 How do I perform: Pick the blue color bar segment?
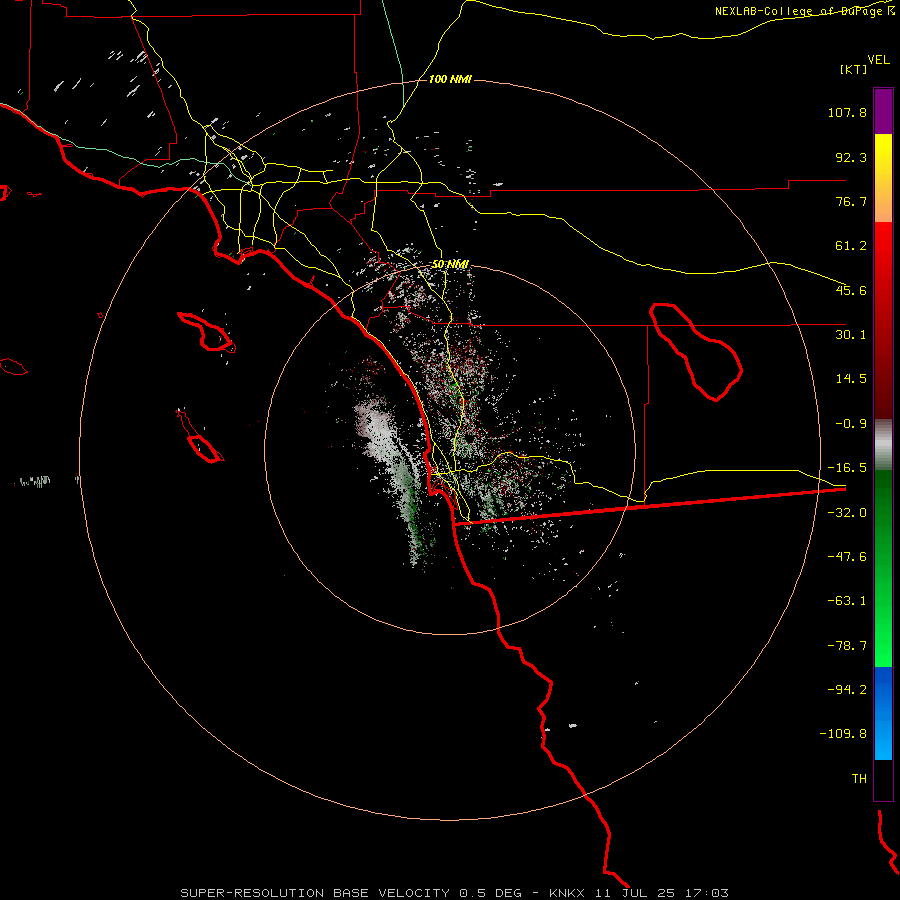(883, 713)
